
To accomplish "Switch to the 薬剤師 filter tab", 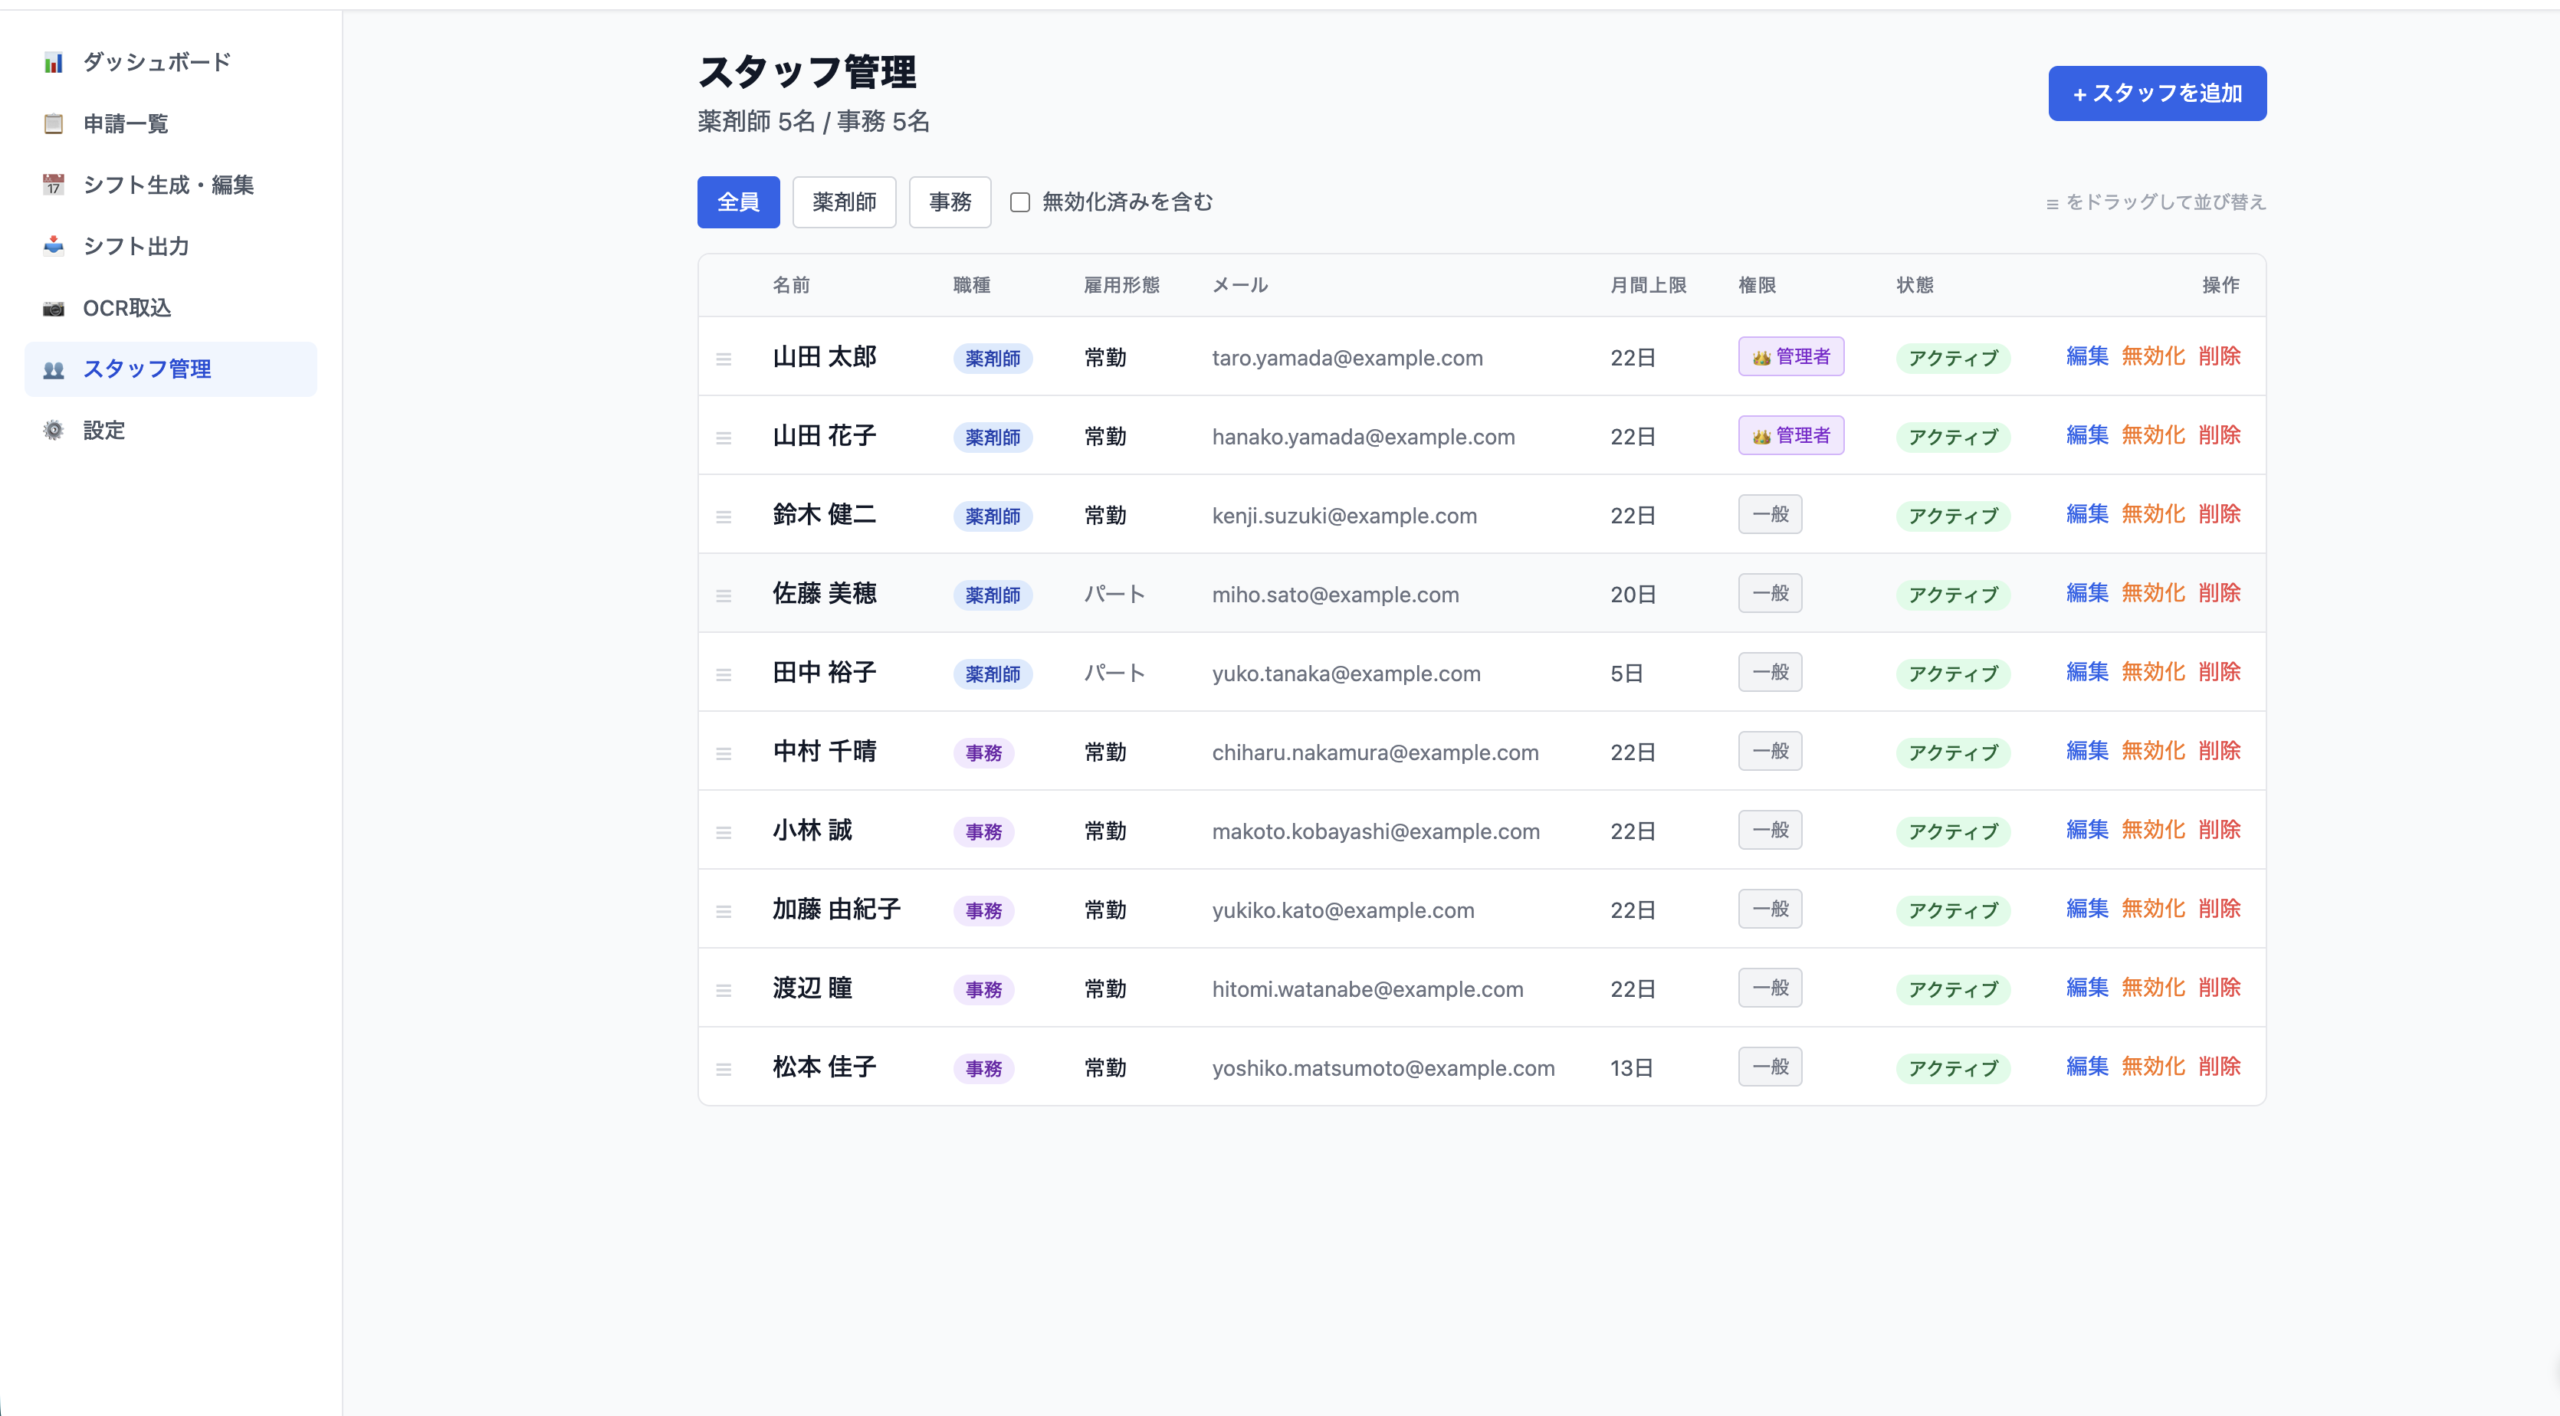I will click(x=844, y=202).
